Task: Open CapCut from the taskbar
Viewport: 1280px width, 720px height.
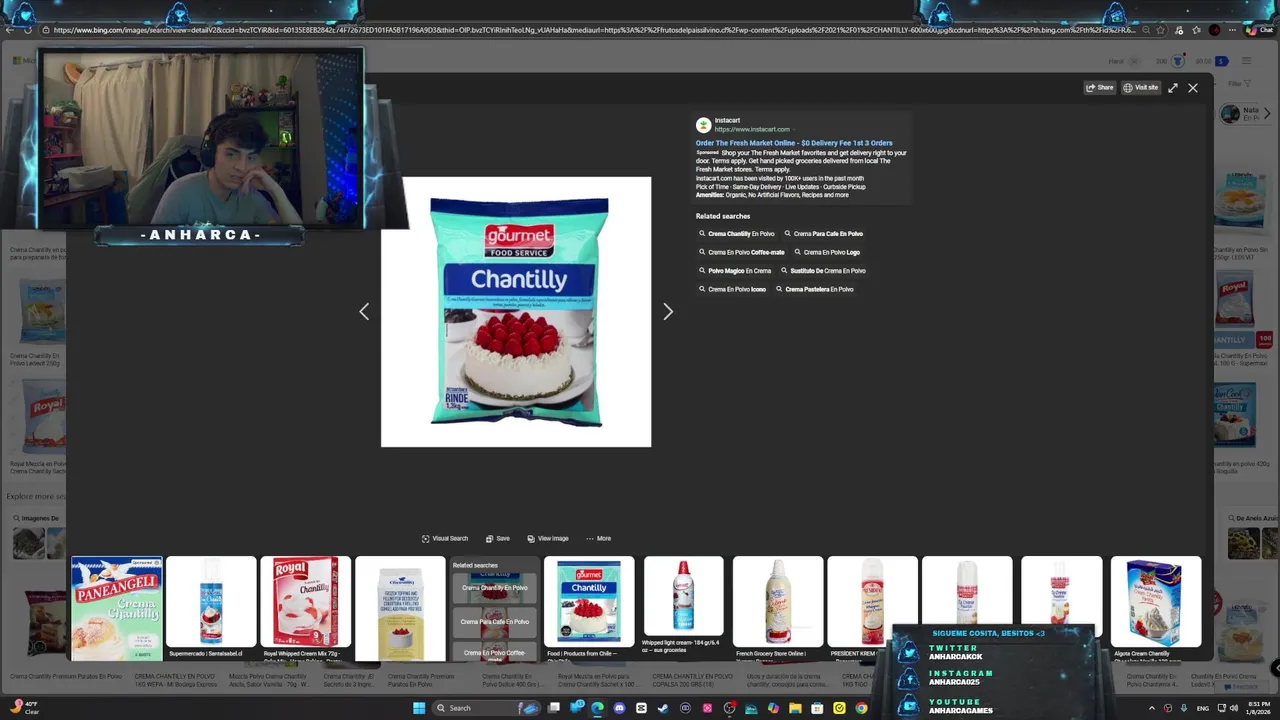Action: click(641, 708)
